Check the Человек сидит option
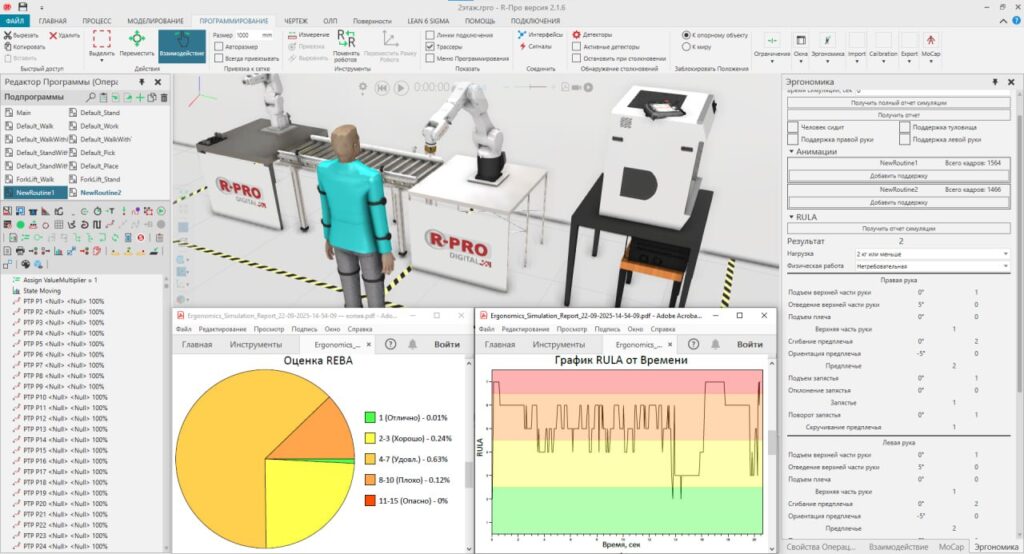 793,127
